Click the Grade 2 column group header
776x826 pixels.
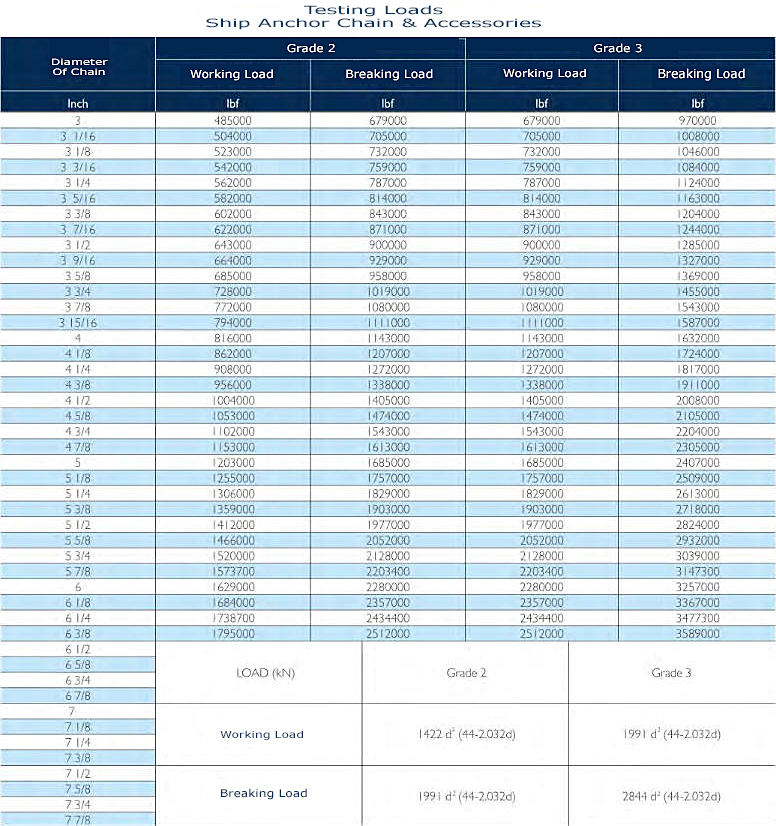pos(310,48)
